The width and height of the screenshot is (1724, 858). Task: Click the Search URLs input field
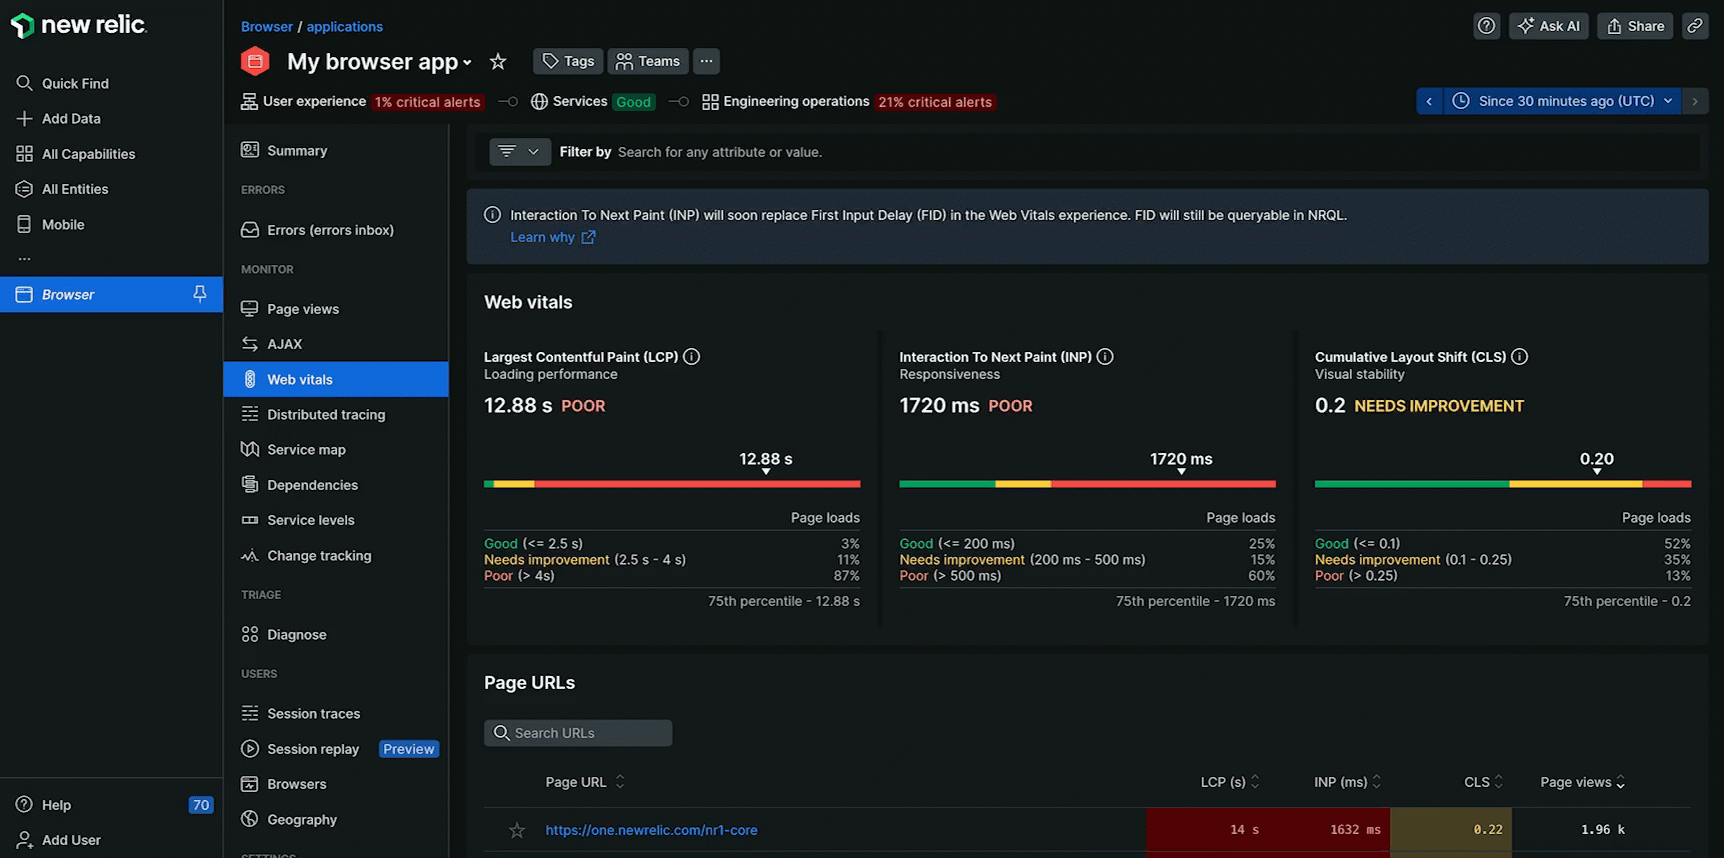tap(578, 733)
